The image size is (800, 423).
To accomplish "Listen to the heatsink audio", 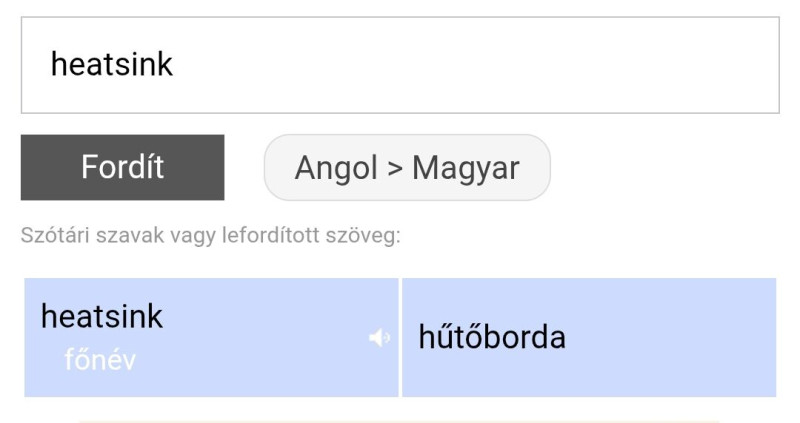I will (379, 338).
